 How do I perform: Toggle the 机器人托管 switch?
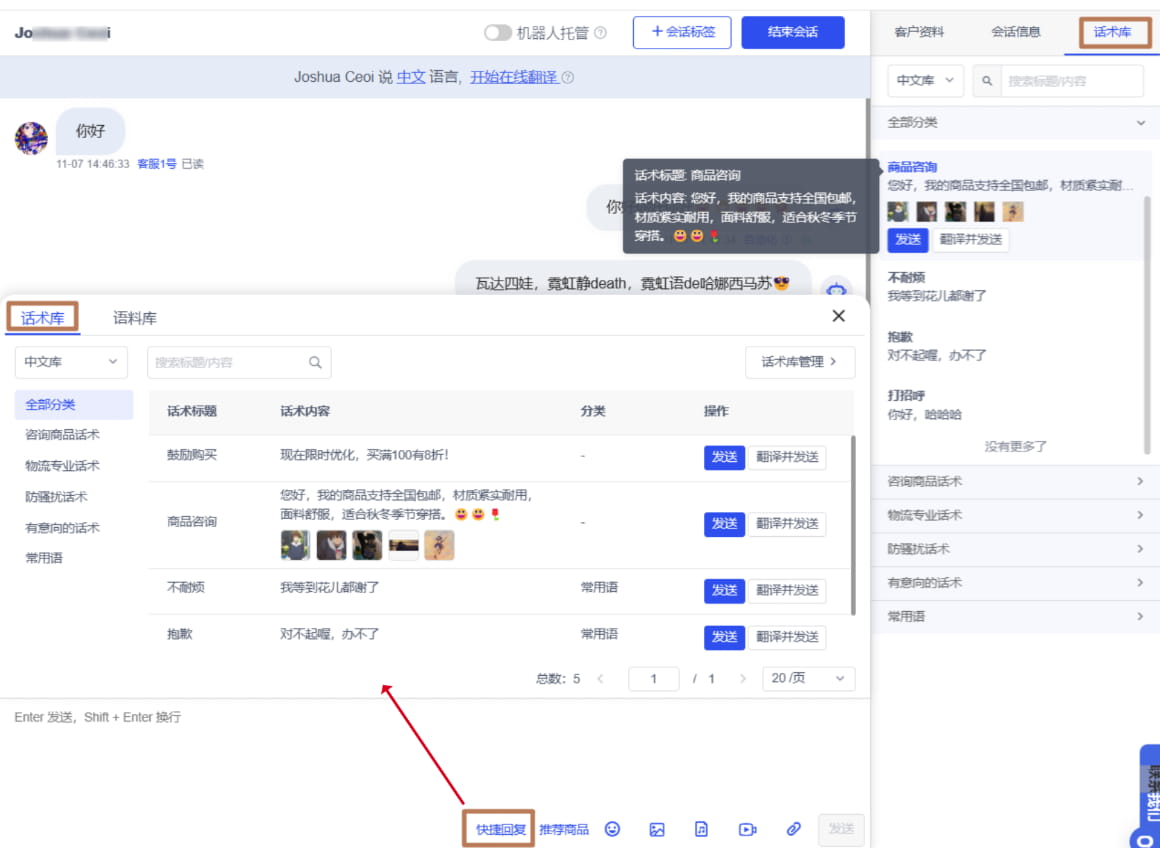pos(498,33)
